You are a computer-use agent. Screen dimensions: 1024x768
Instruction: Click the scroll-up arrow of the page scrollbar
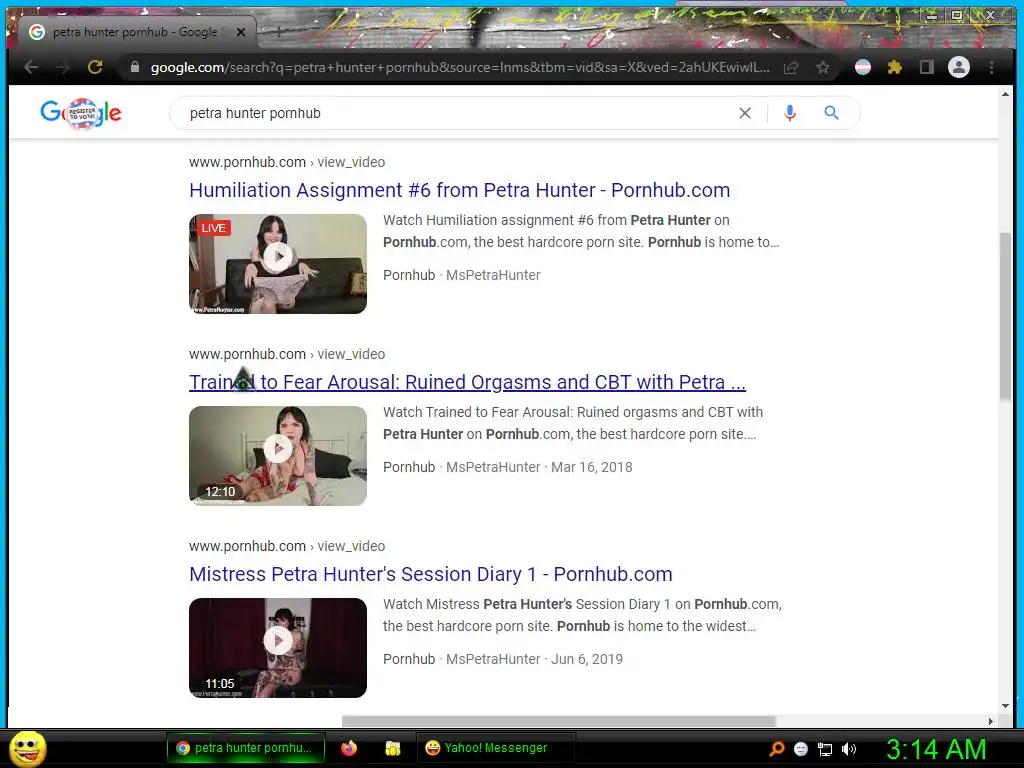click(x=1005, y=94)
